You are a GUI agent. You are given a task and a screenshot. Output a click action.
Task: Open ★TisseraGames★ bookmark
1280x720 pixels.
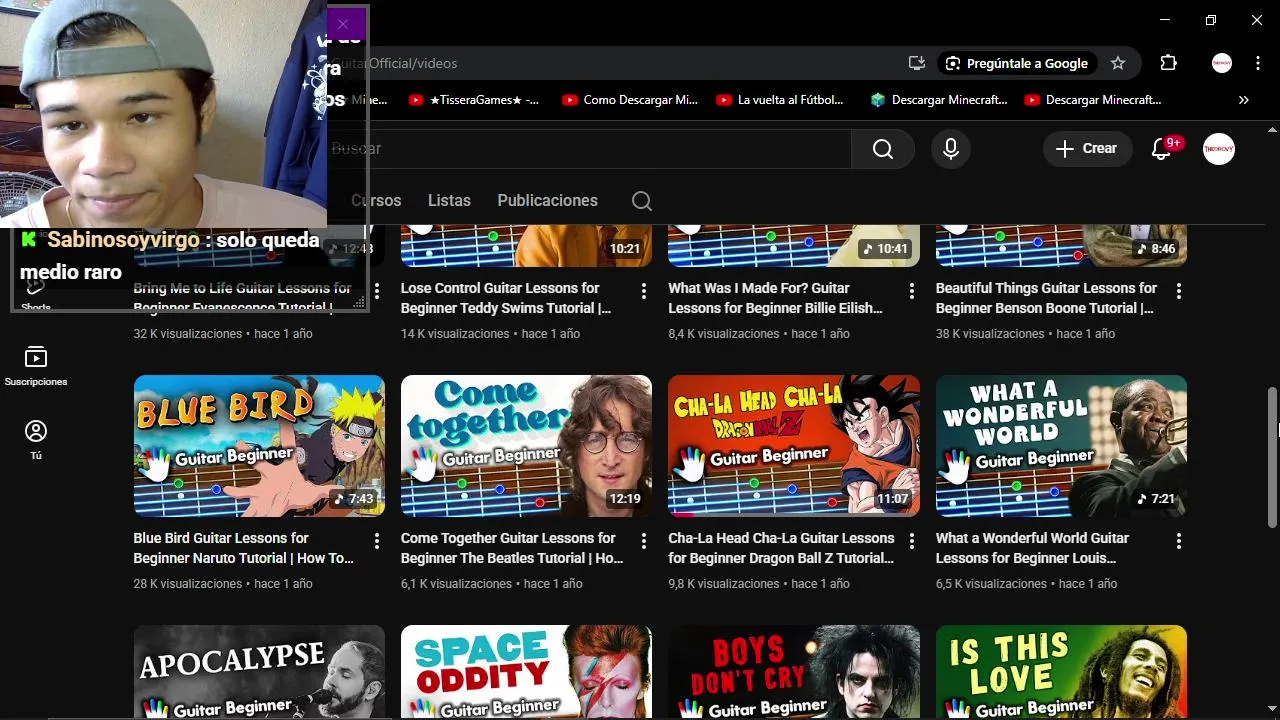coord(474,100)
